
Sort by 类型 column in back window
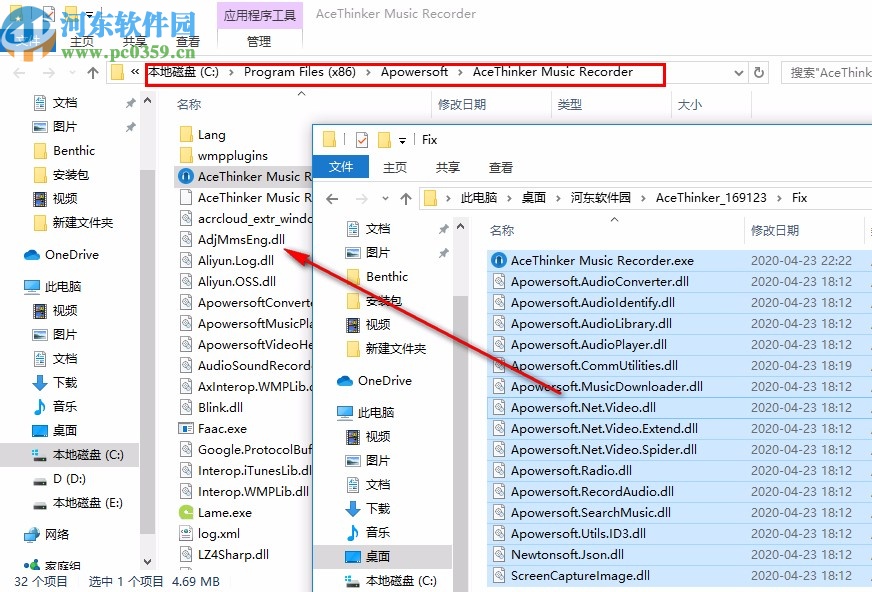[x=569, y=105]
